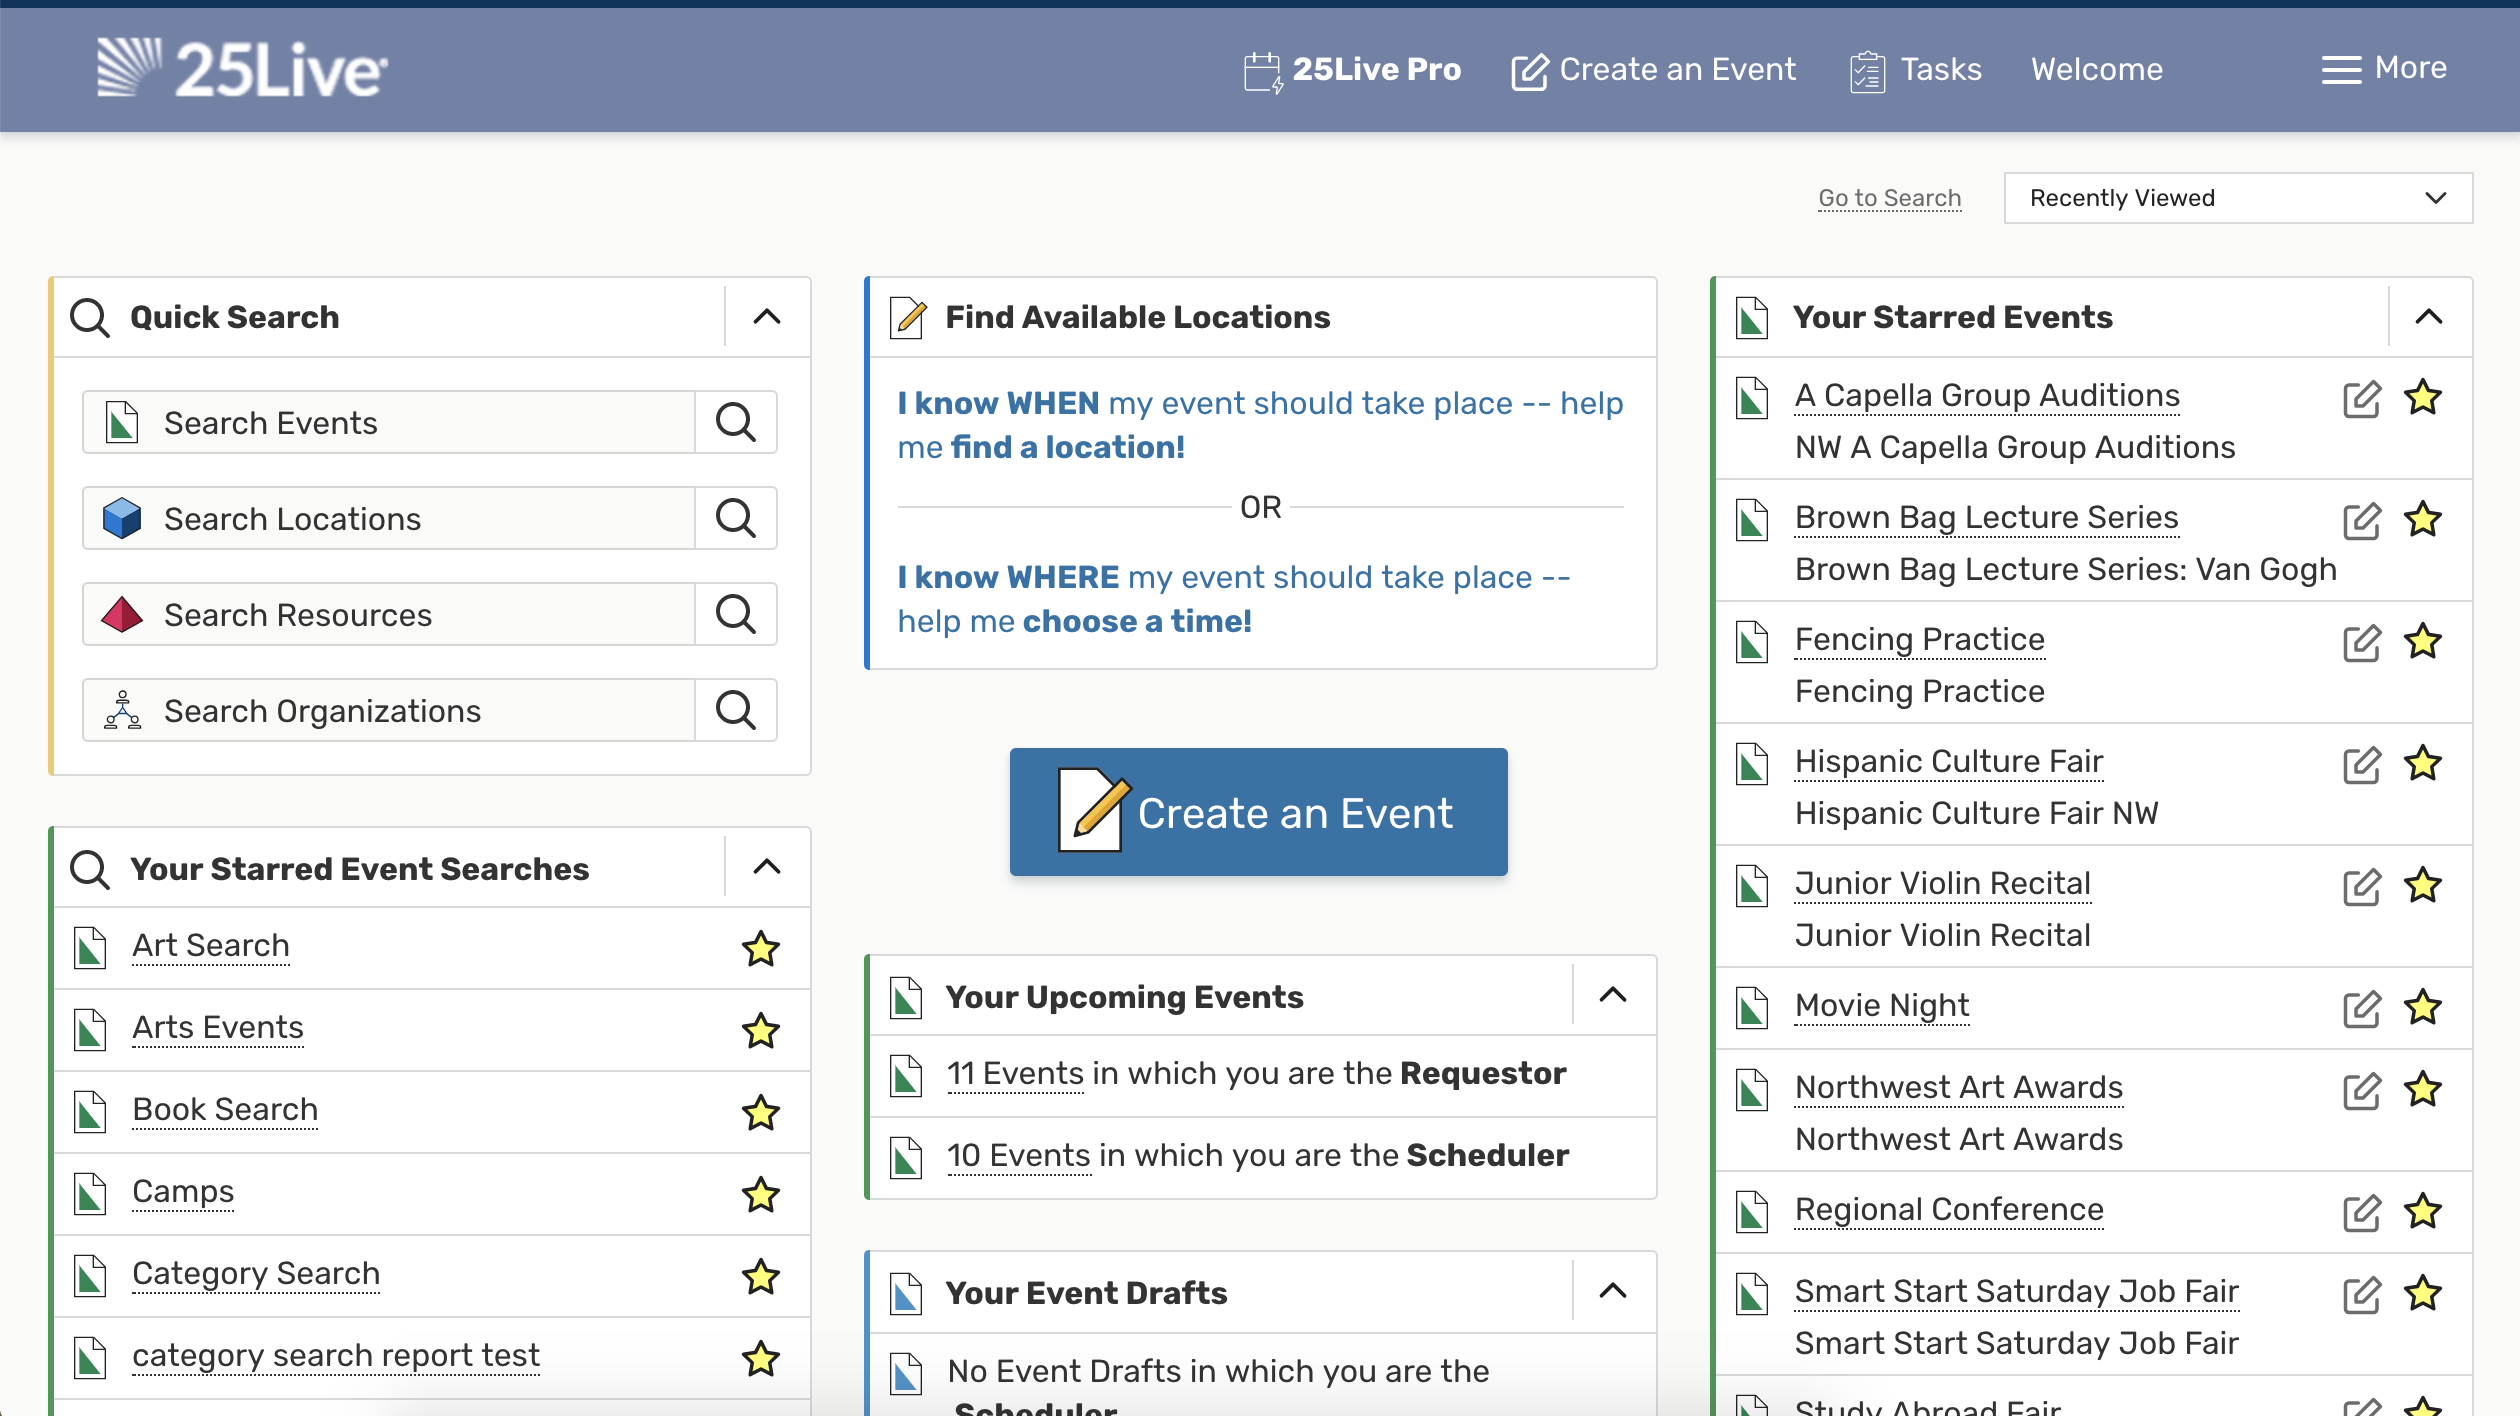2520x1416 pixels.
Task: Click the search icon next to Search Locations
Action: [x=735, y=518]
